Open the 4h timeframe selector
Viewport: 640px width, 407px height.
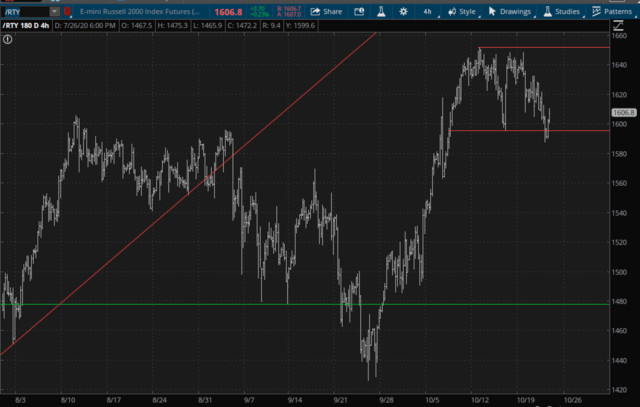(x=427, y=11)
